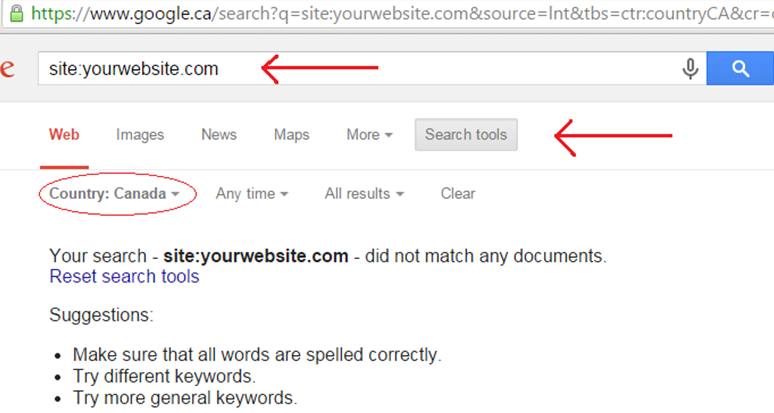Click the microphone voice search icon
774x413 pixels.
(x=690, y=69)
